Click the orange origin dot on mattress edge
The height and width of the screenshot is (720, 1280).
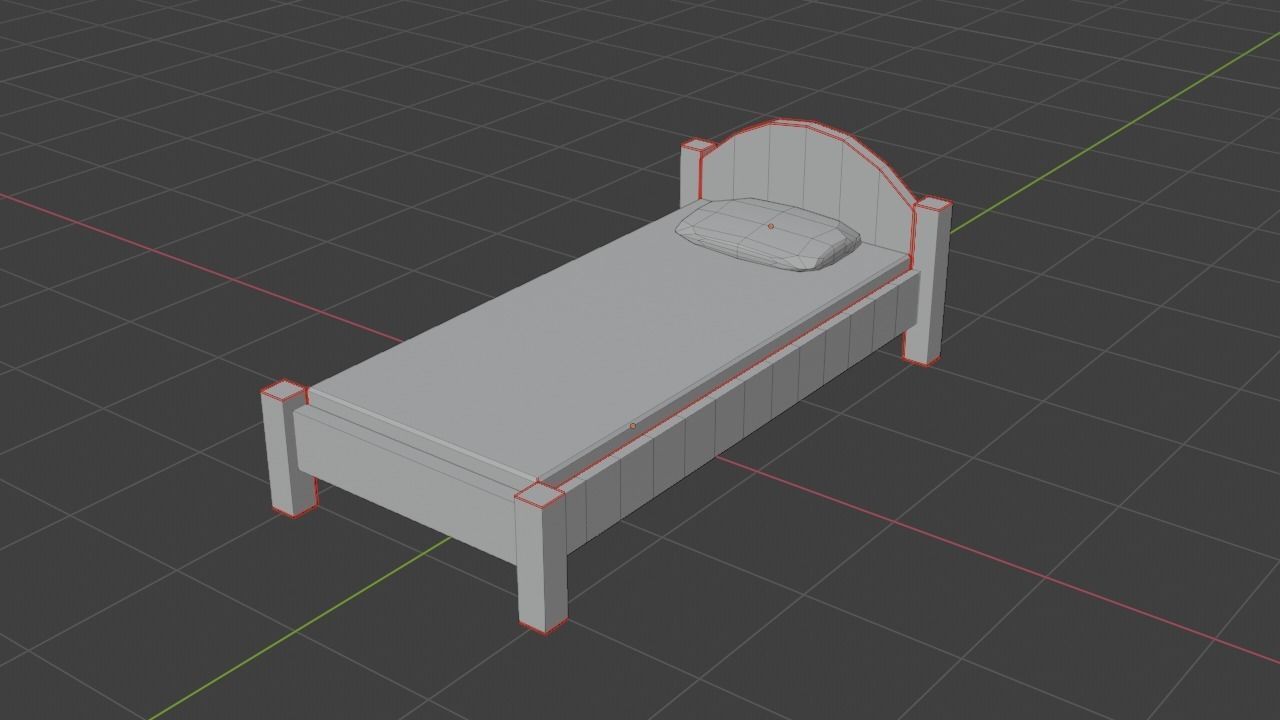pos(632,426)
